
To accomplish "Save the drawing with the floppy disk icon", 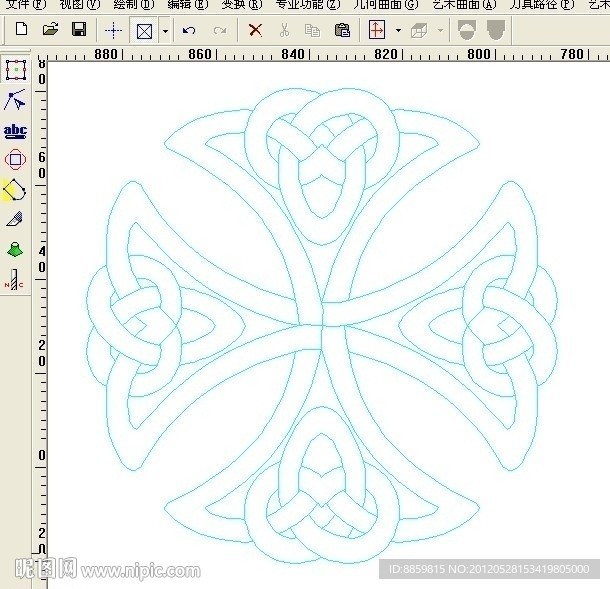I will (79, 29).
